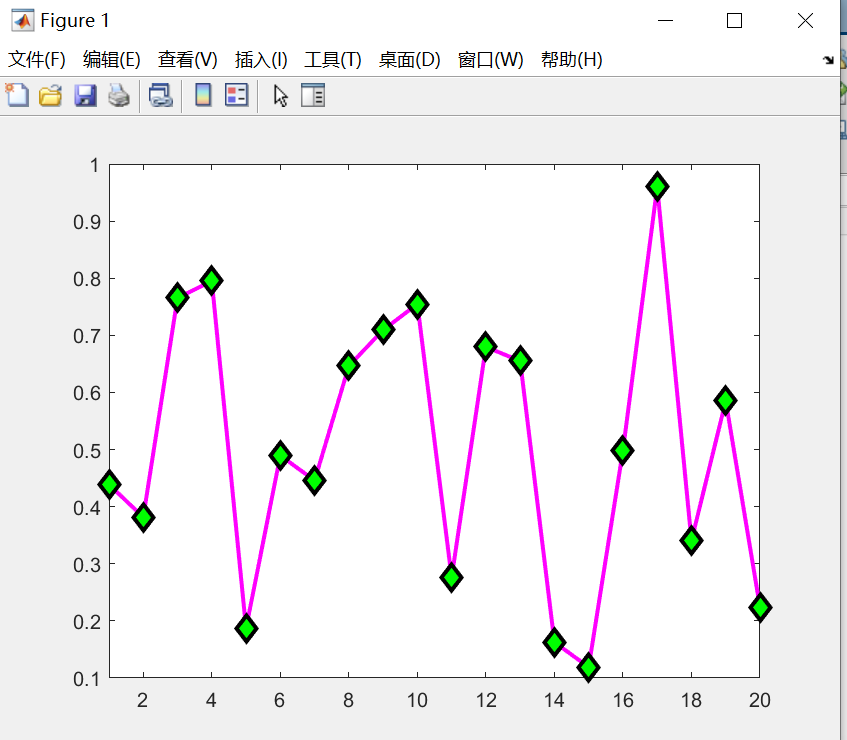Save the current figure

(x=86, y=95)
